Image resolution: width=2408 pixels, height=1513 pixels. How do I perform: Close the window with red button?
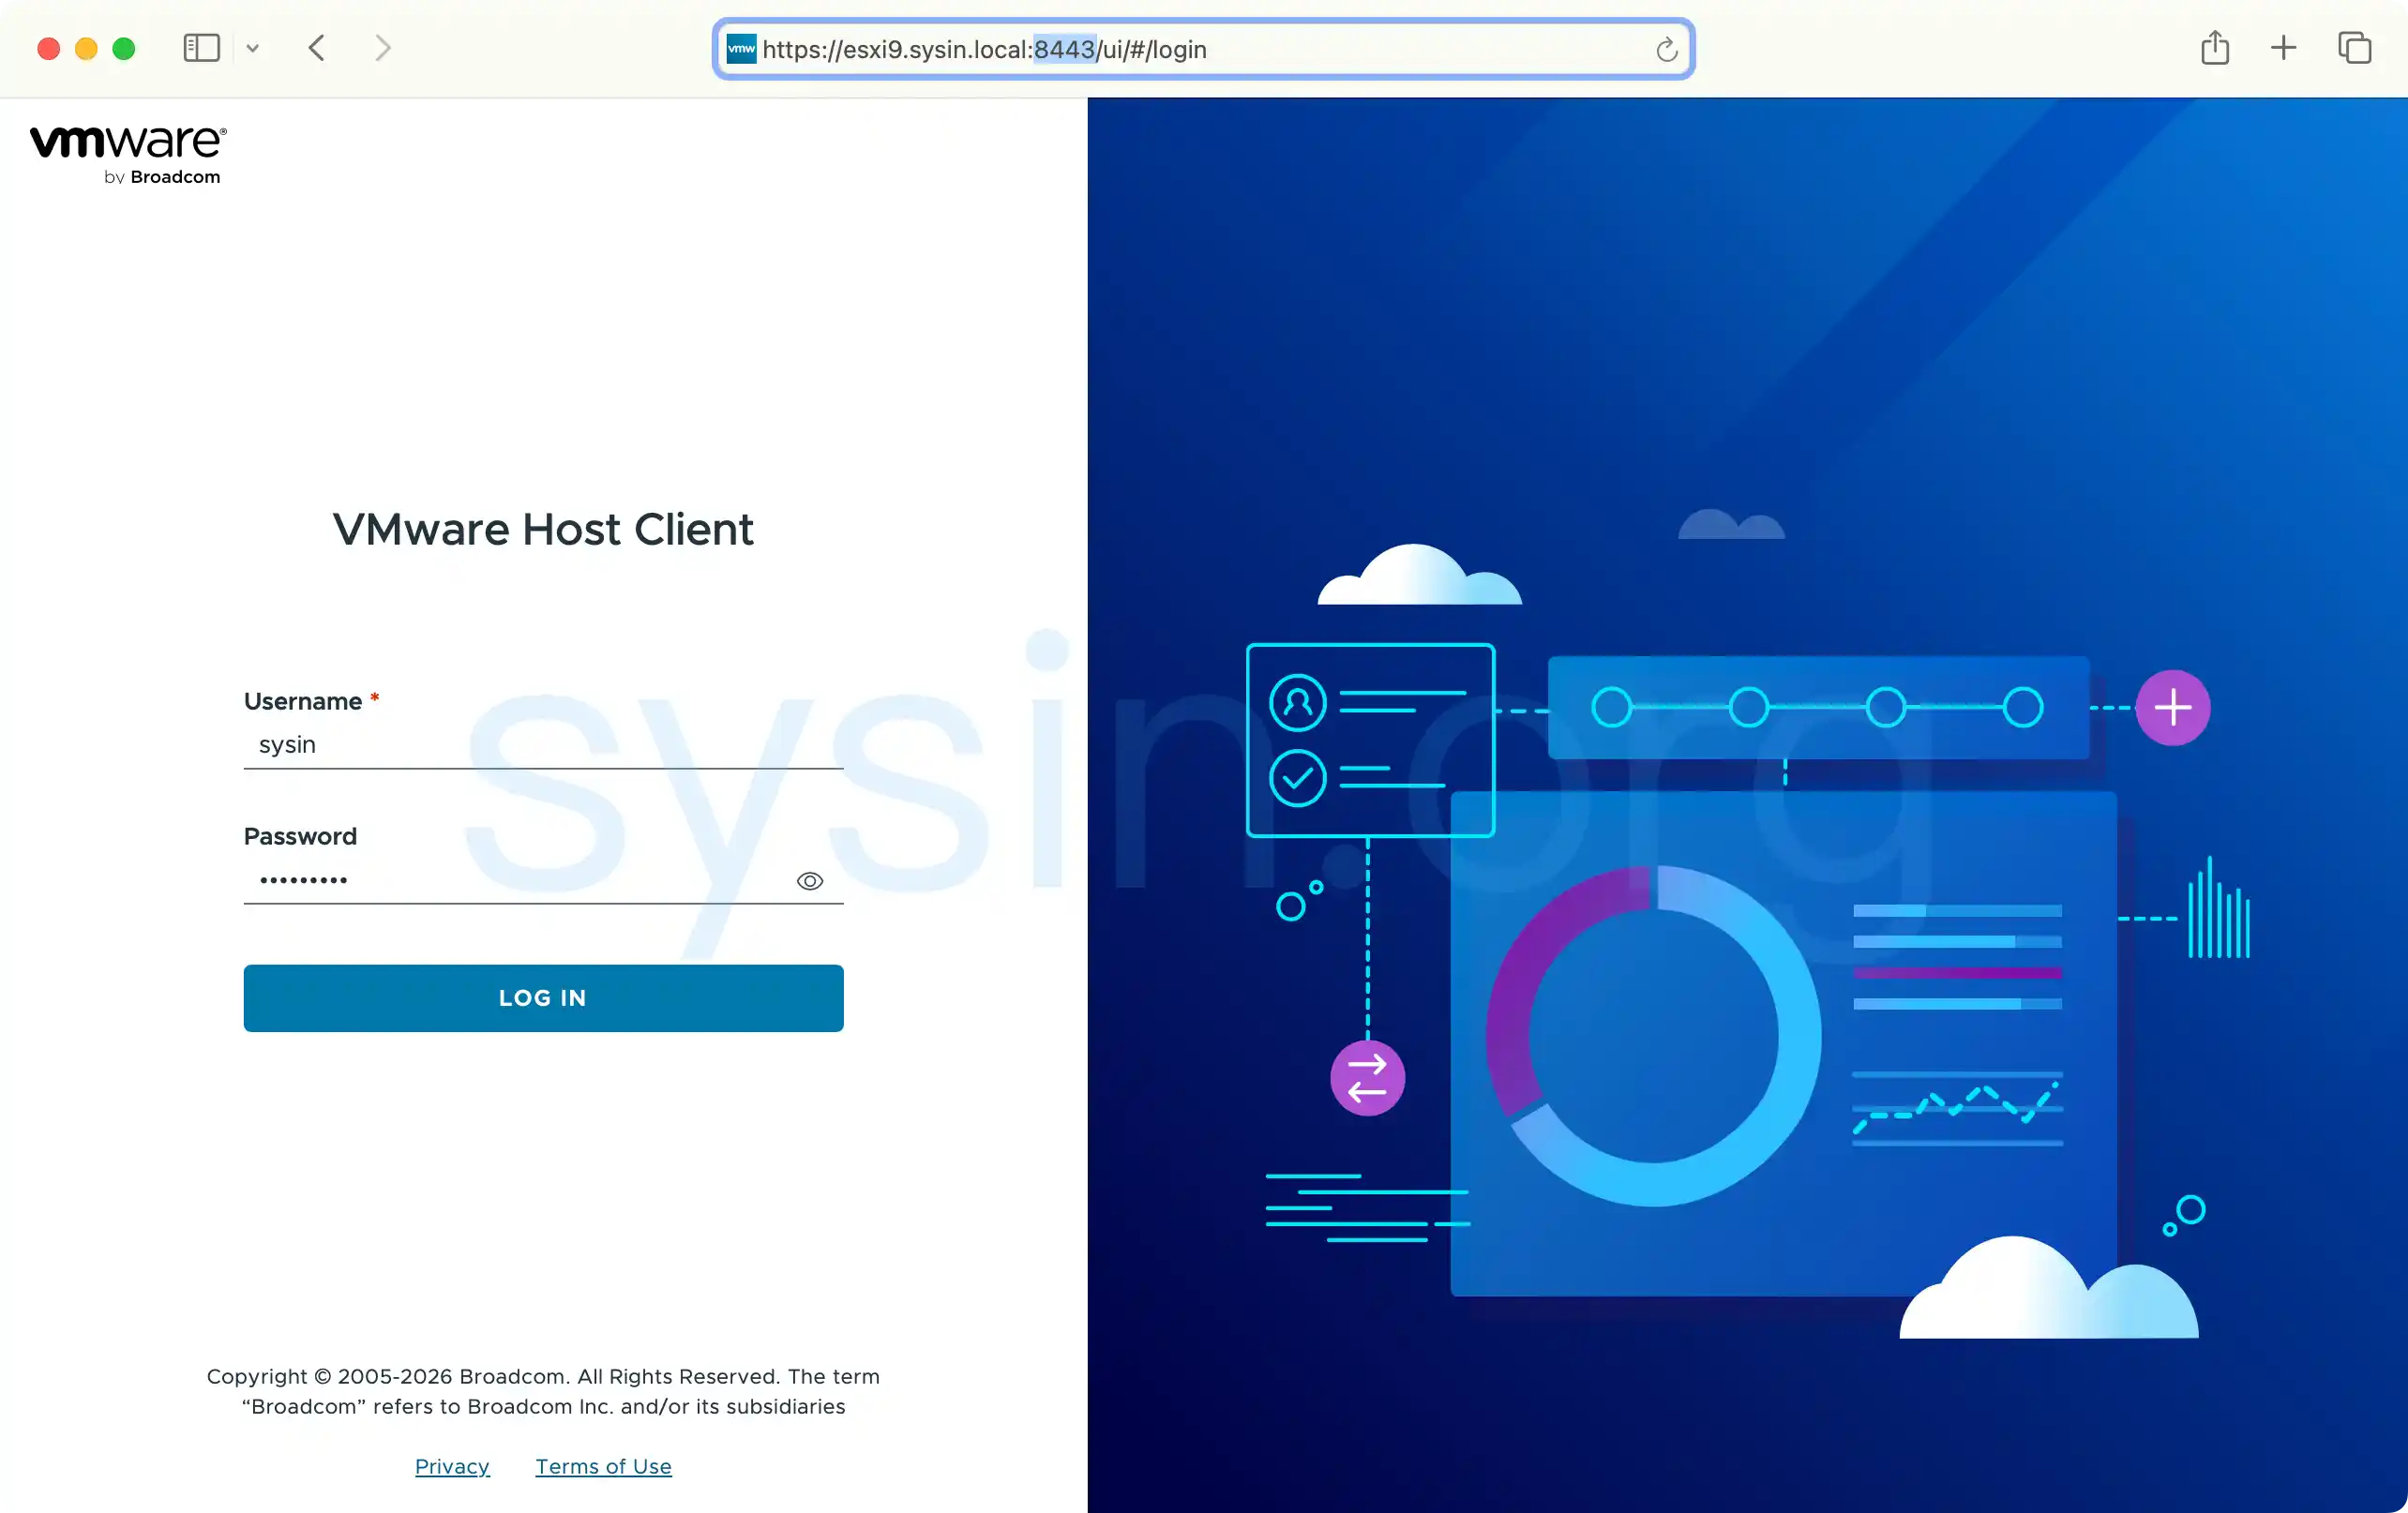click(48, 48)
